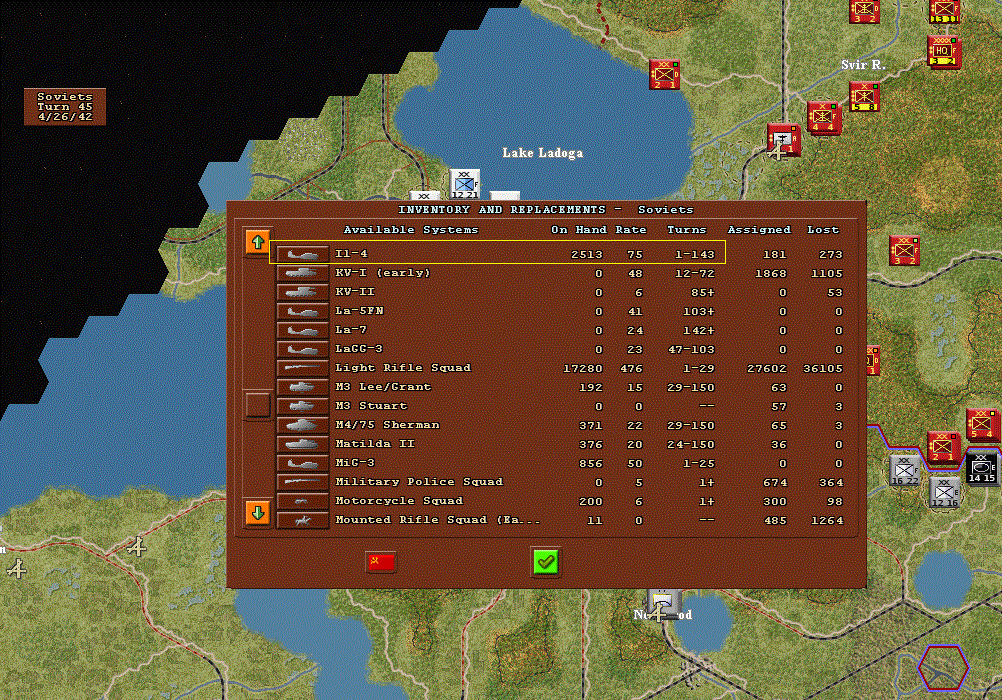The image size is (1002, 700).
Task: Select the KV-I (early) entry
Action: point(383,273)
